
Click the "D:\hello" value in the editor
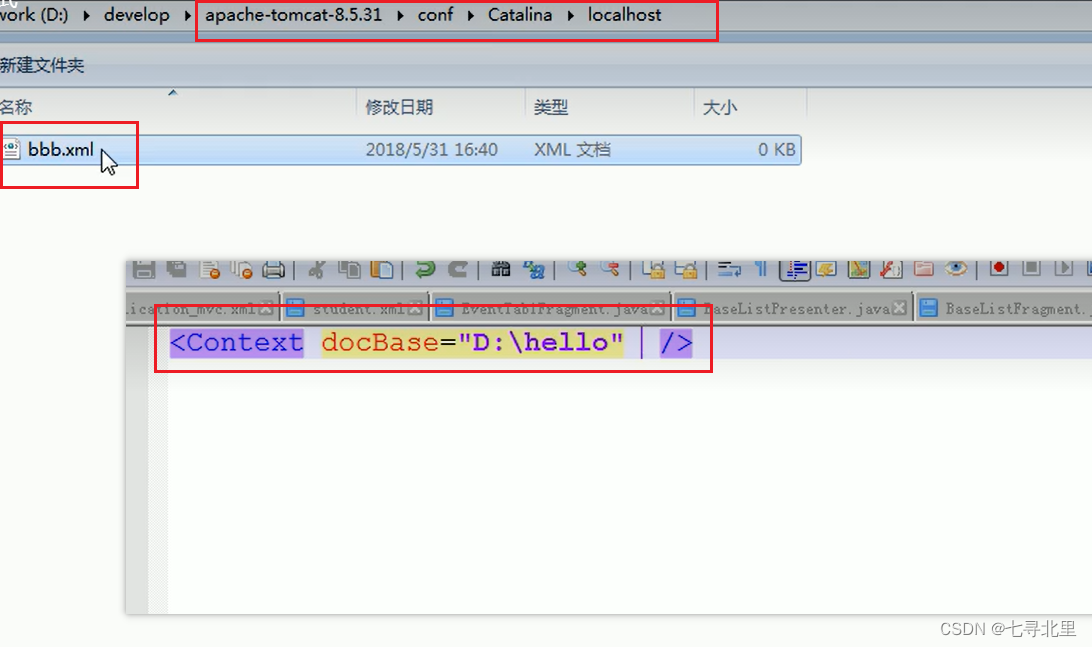540,343
